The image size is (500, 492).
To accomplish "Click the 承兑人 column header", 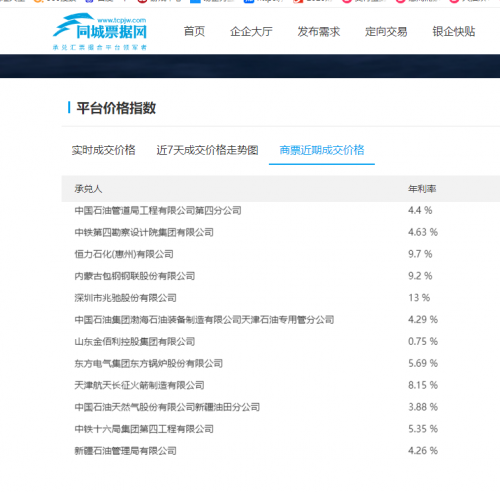I will tap(88, 189).
